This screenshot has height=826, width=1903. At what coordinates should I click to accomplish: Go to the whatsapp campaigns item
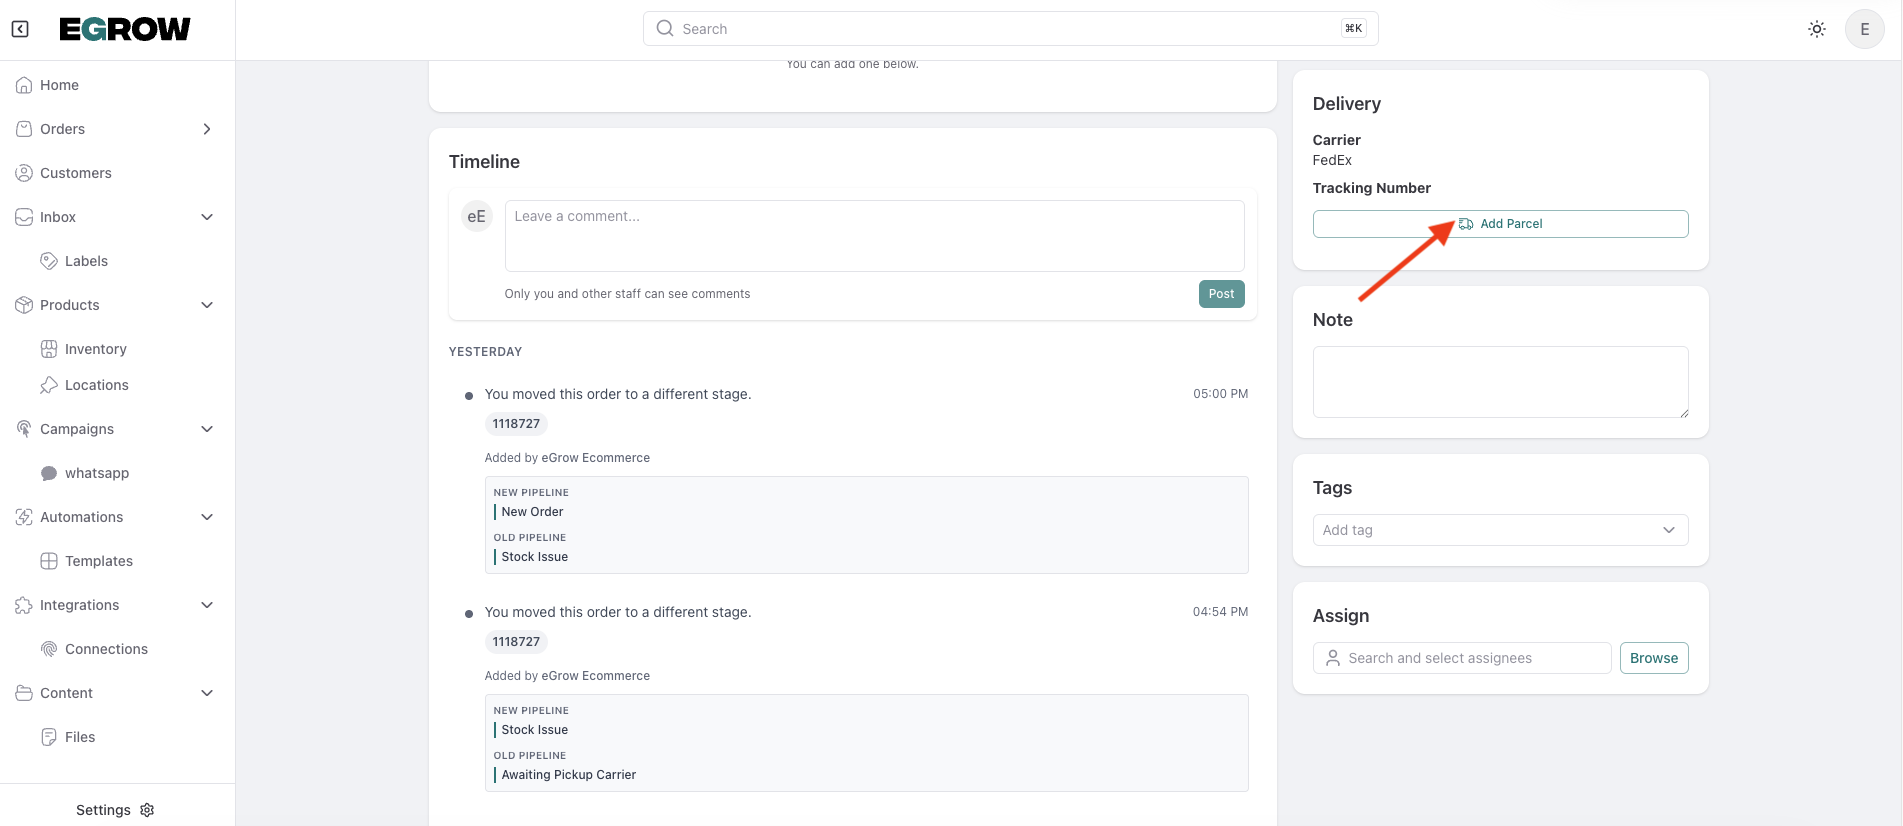96,473
